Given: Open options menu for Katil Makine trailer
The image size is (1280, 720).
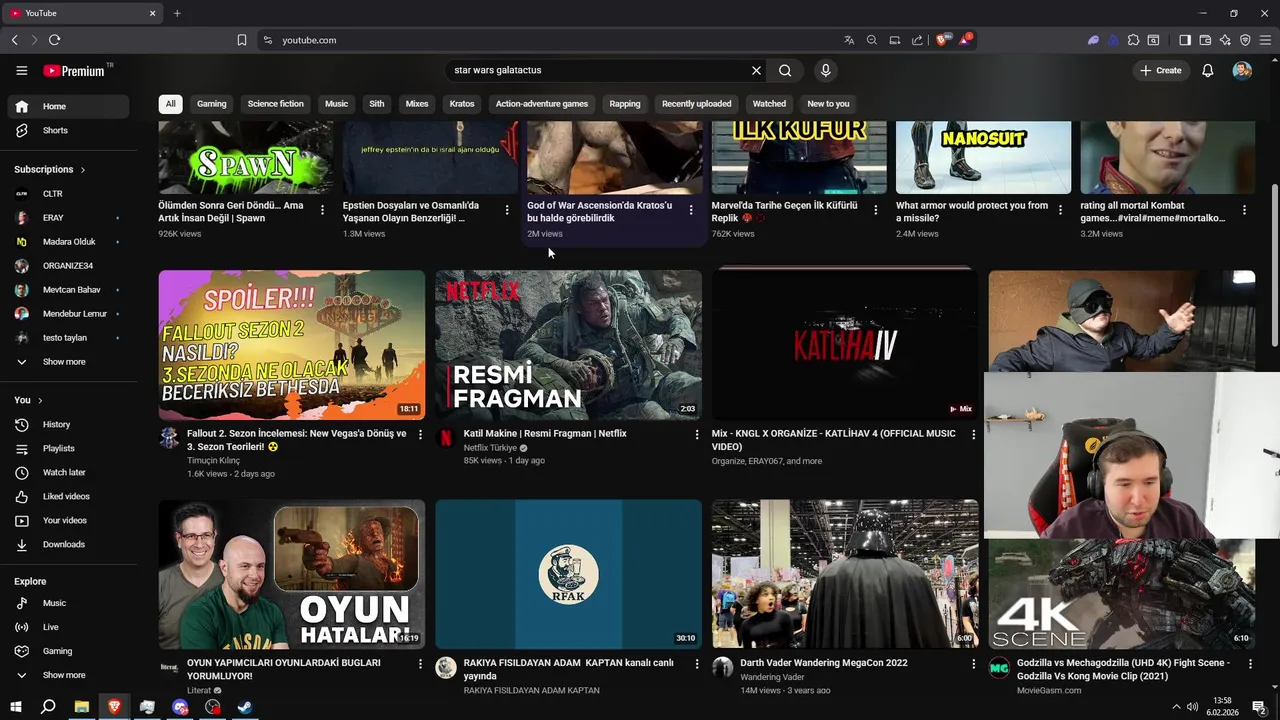Looking at the screenshot, I should coord(697,435).
